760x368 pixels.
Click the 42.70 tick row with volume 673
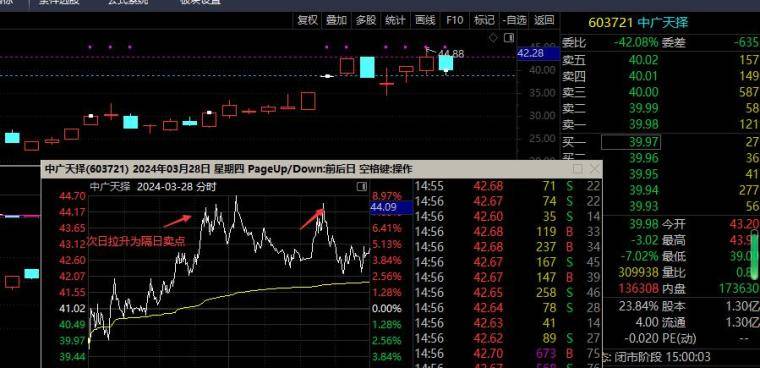coord(507,353)
